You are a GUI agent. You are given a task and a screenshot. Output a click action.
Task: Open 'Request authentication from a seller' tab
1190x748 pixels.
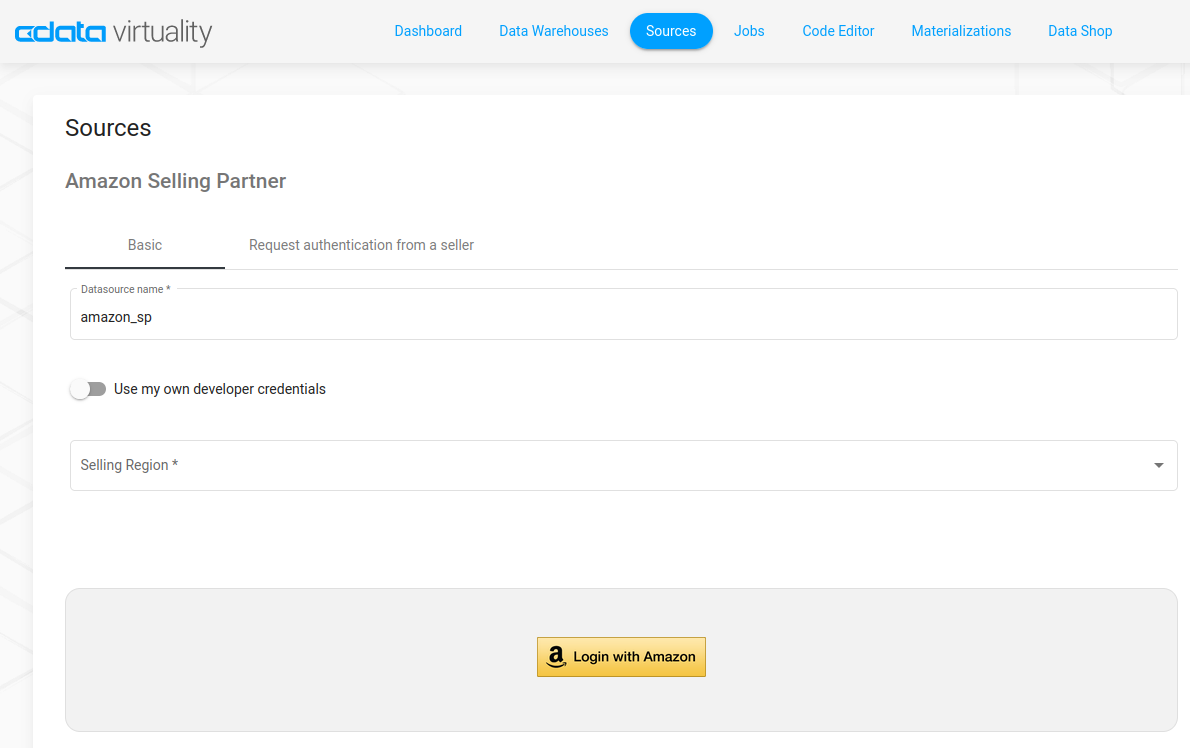(361, 245)
